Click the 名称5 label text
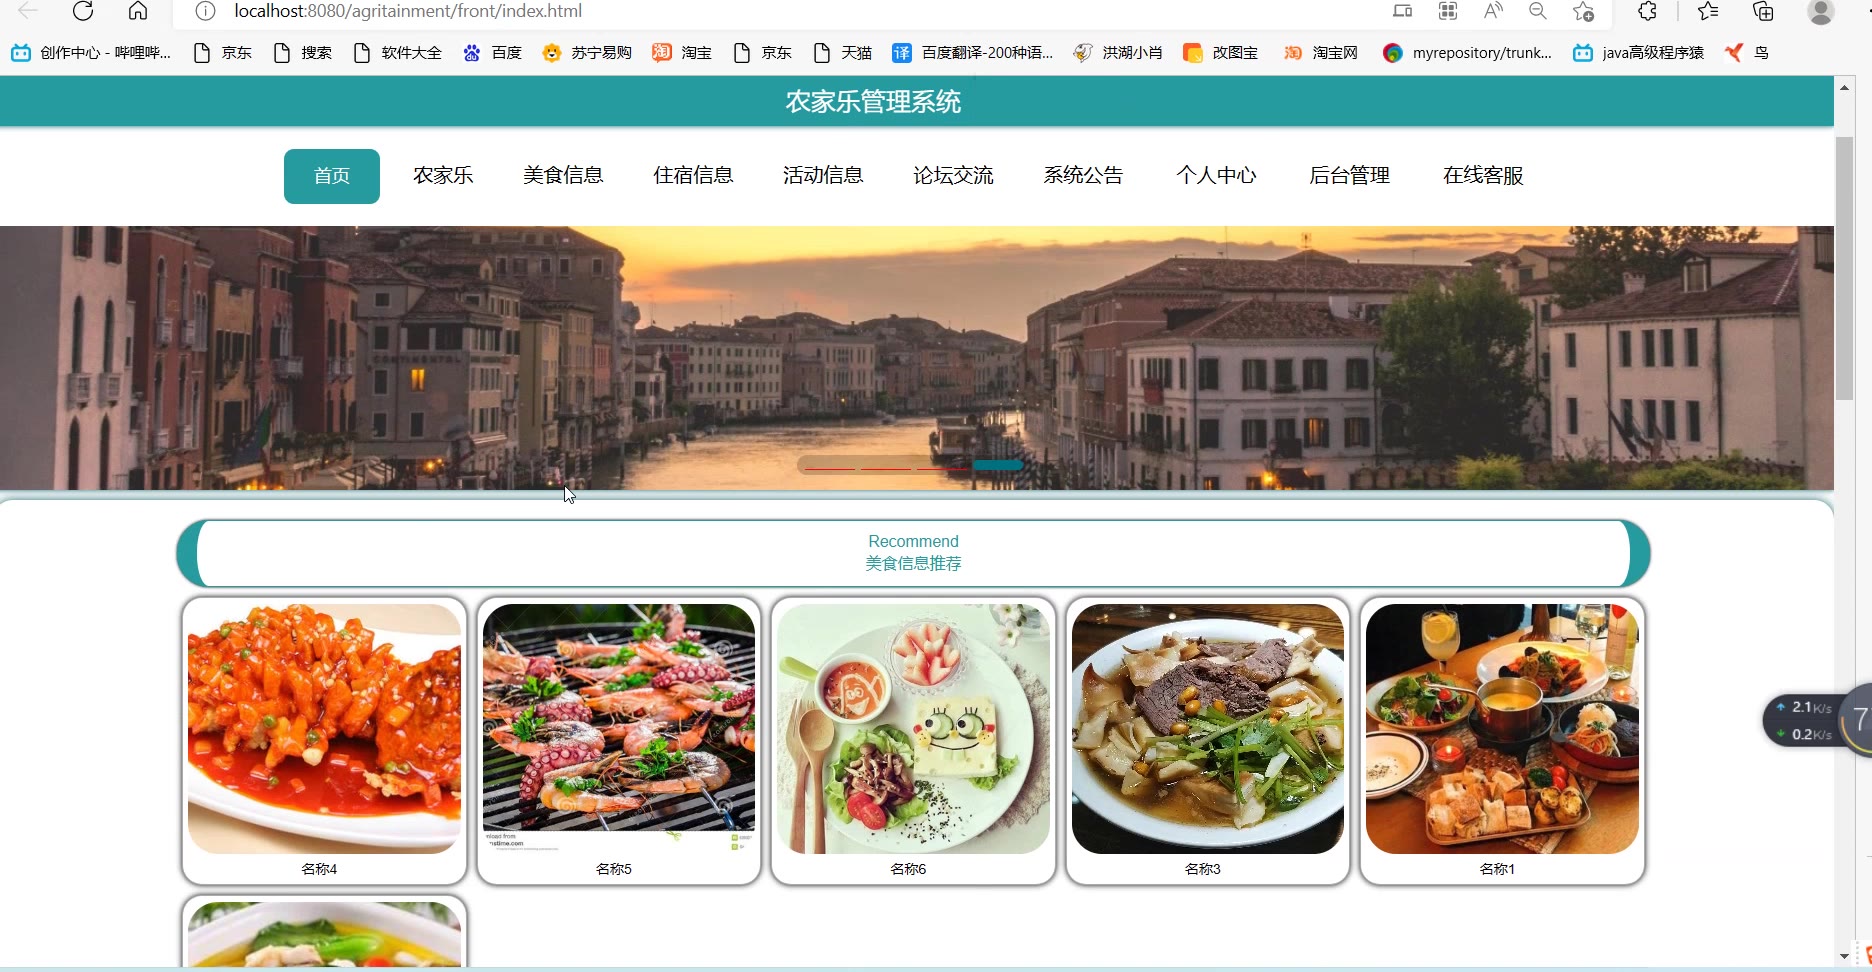Screen dimensions: 1872x972 (x=614, y=869)
